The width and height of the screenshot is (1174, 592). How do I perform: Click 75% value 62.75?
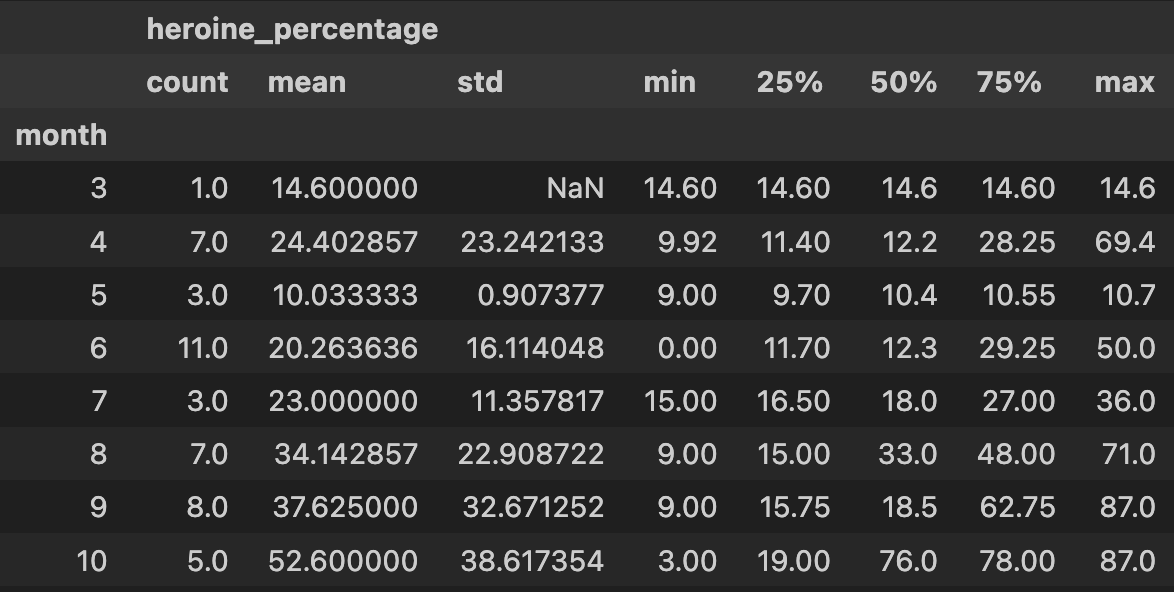tap(1017, 507)
